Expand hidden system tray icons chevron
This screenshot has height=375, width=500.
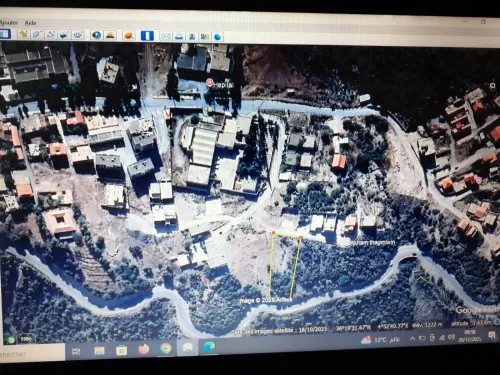pyautogui.click(x=412, y=339)
